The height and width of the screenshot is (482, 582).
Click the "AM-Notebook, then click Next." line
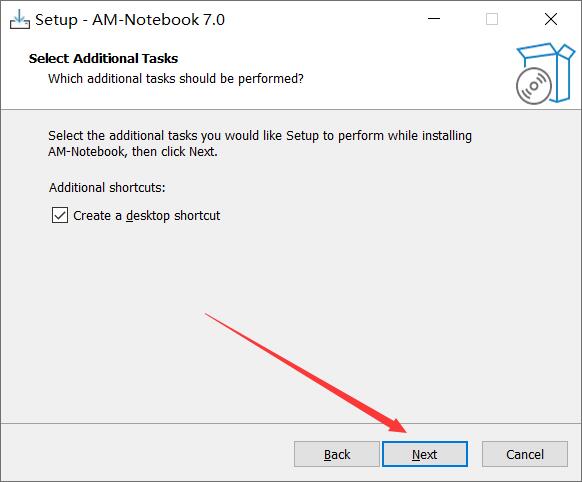coord(133,152)
